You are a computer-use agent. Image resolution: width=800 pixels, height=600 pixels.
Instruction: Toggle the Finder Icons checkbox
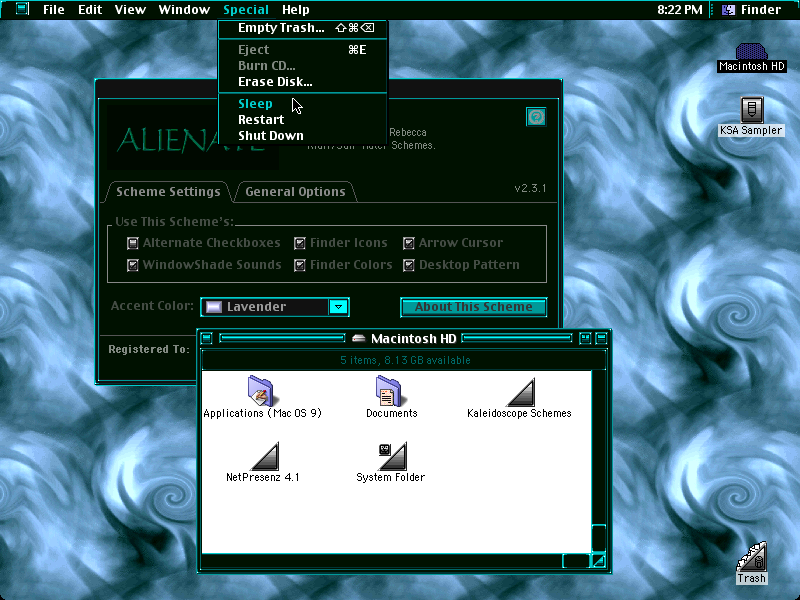tap(300, 243)
